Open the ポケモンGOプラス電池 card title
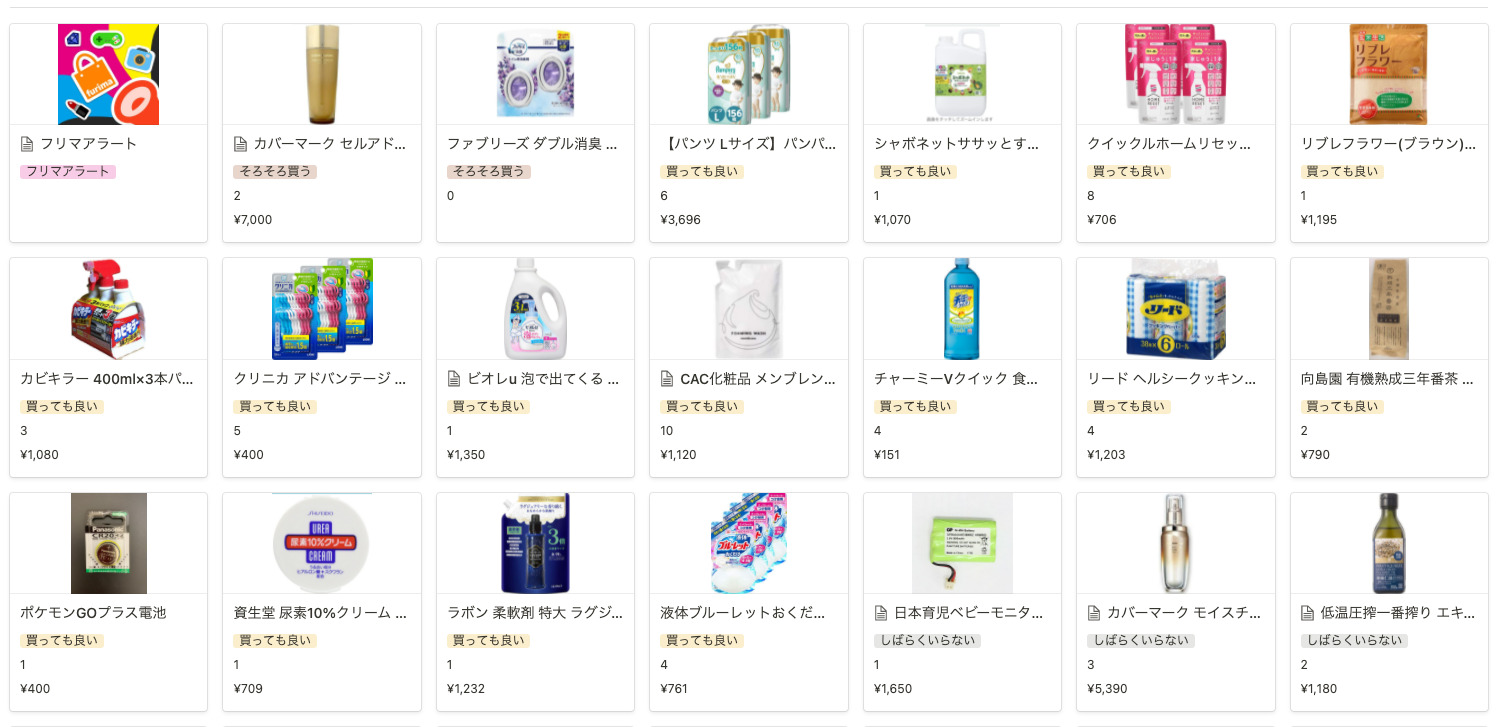Screen dimensions: 1506x727 pyautogui.click(x=93, y=613)
